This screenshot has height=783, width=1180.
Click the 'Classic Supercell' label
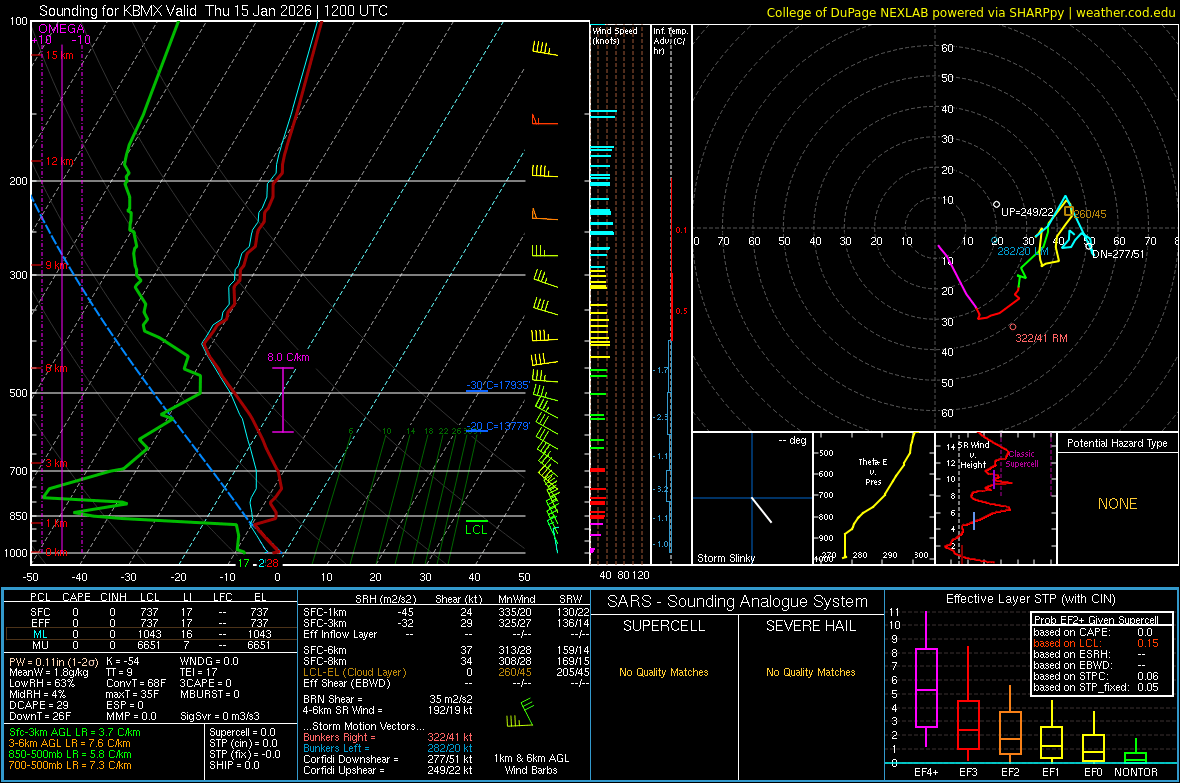[x=1022, y=459]
